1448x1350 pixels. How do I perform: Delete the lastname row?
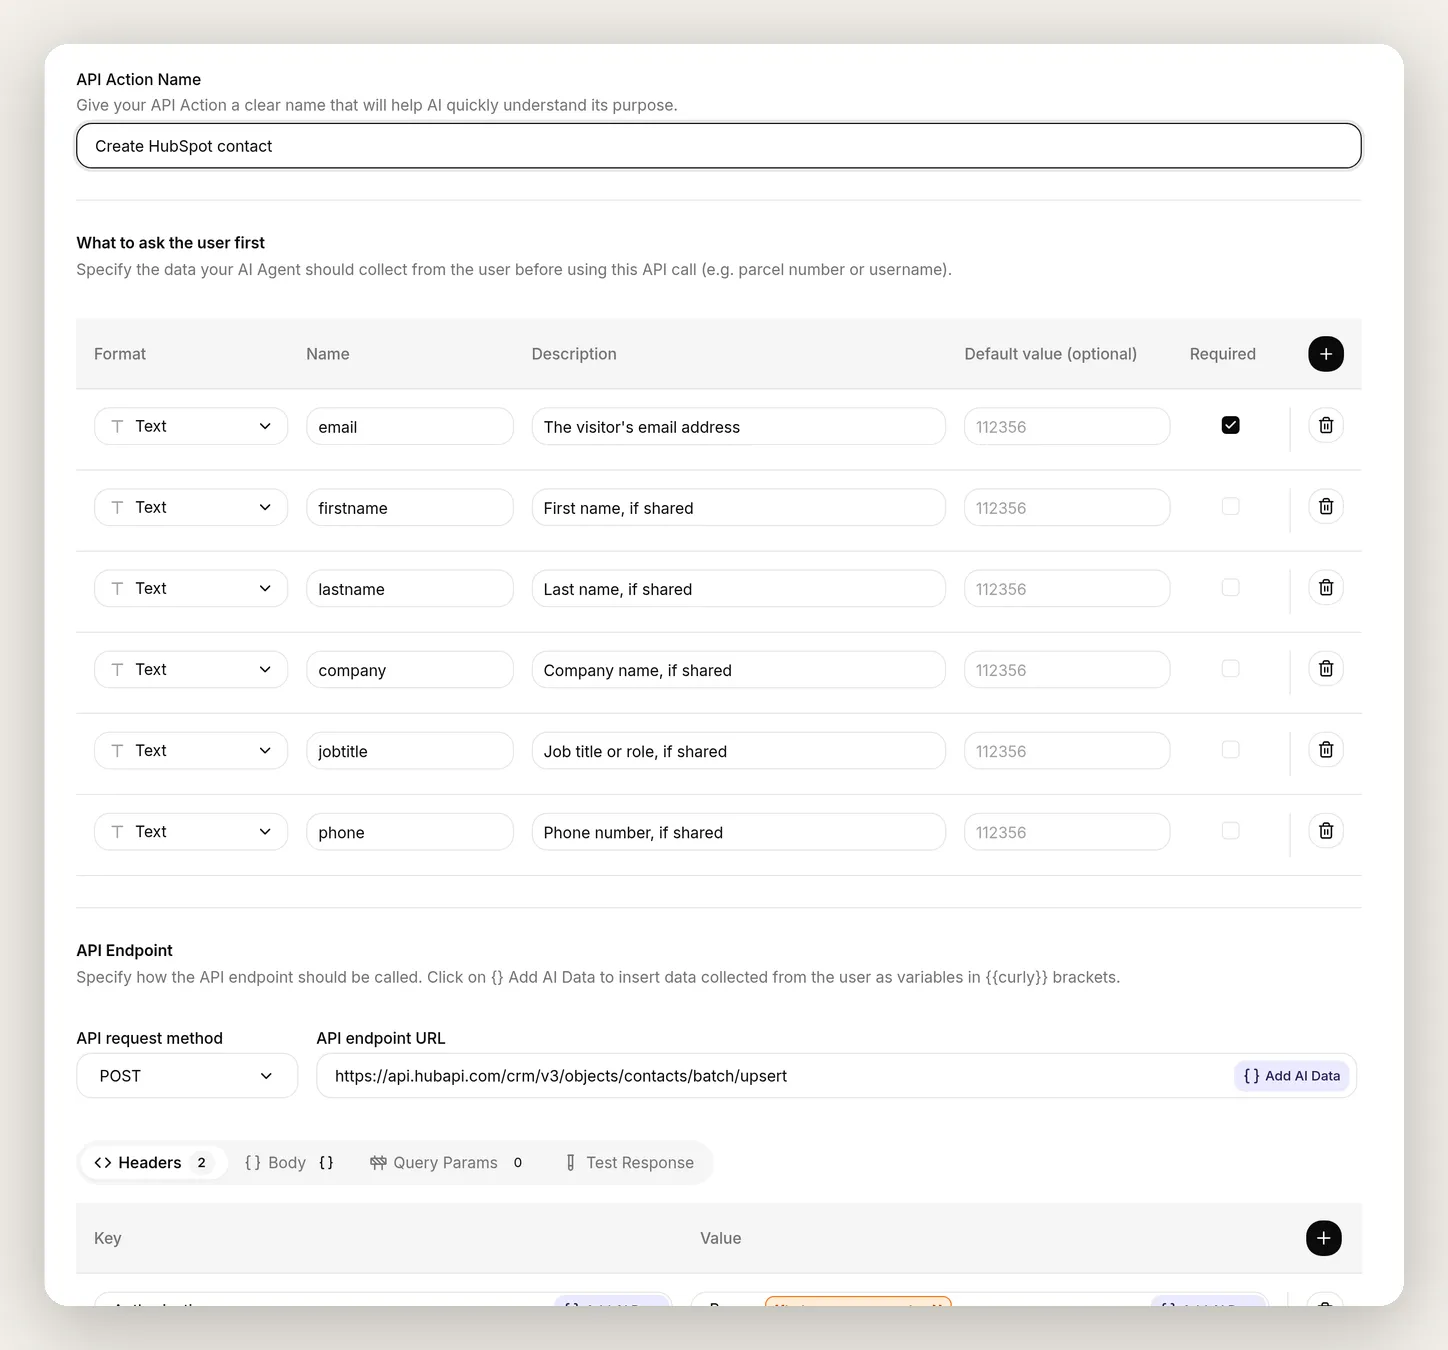(1325, 588)
